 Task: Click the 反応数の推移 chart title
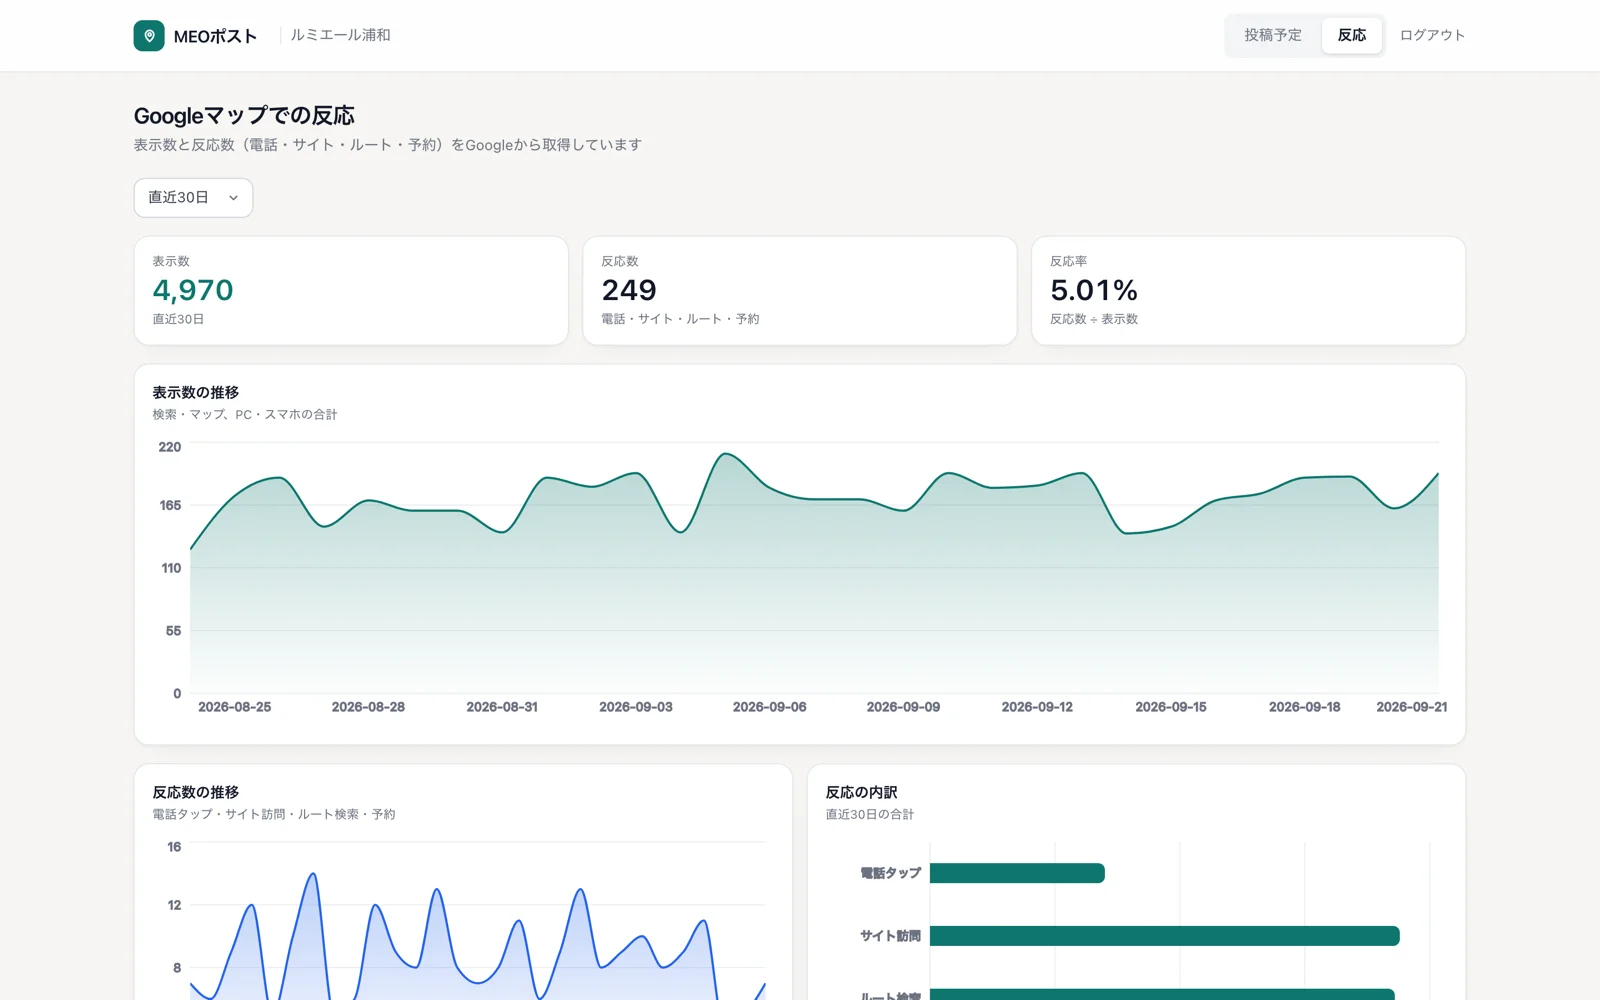pos(196,792)
